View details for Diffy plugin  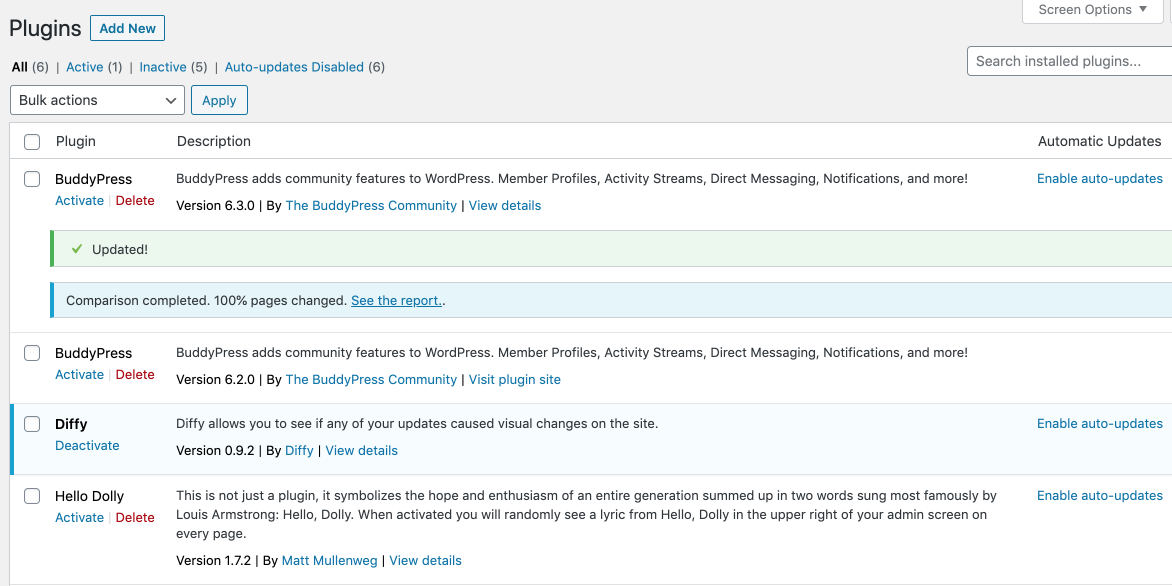[x=362, y=451]
